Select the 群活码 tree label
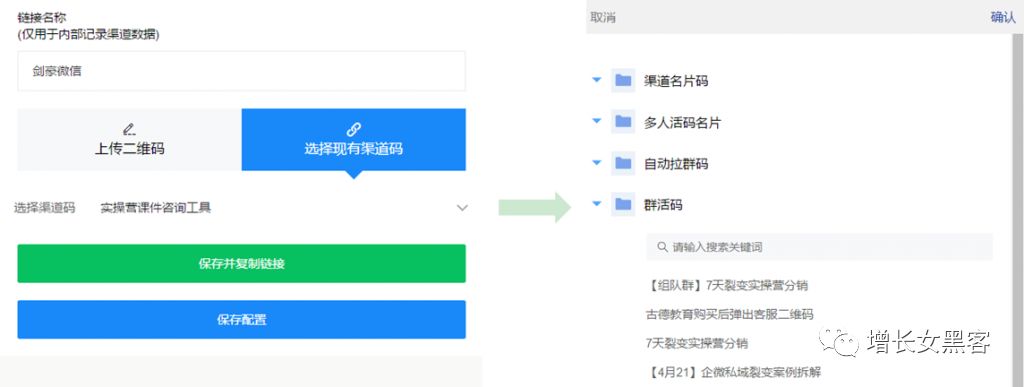1024x387 pixels. click(663, 205)
